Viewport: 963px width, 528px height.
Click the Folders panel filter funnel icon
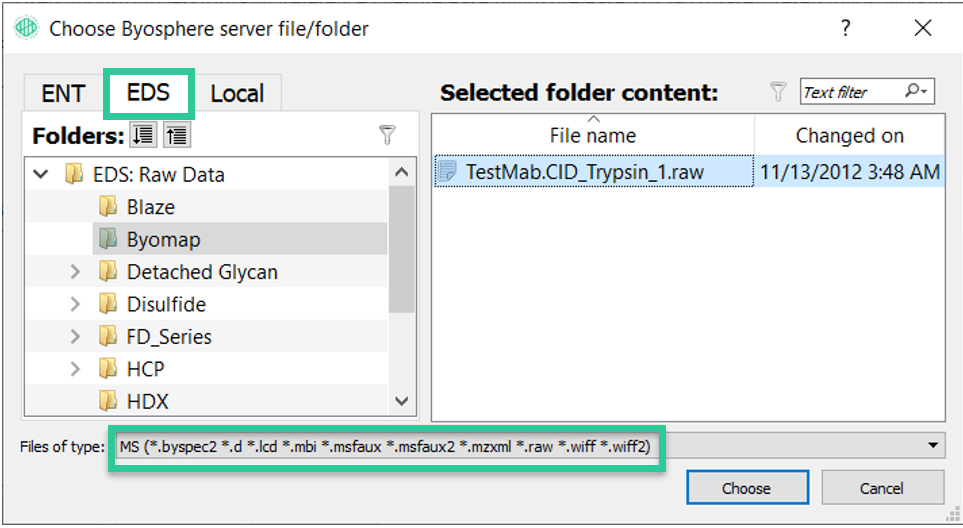(x=387, y=134)
